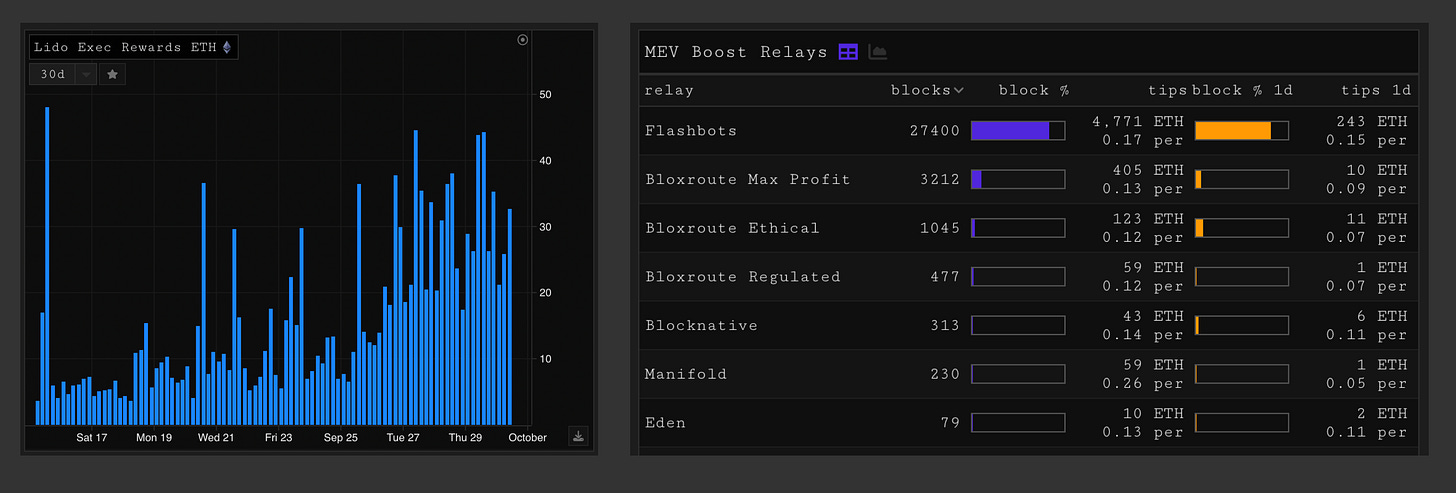Favorite the Lido Exec Rewards chart
The image size is (1456, 493).
(112, 74)
